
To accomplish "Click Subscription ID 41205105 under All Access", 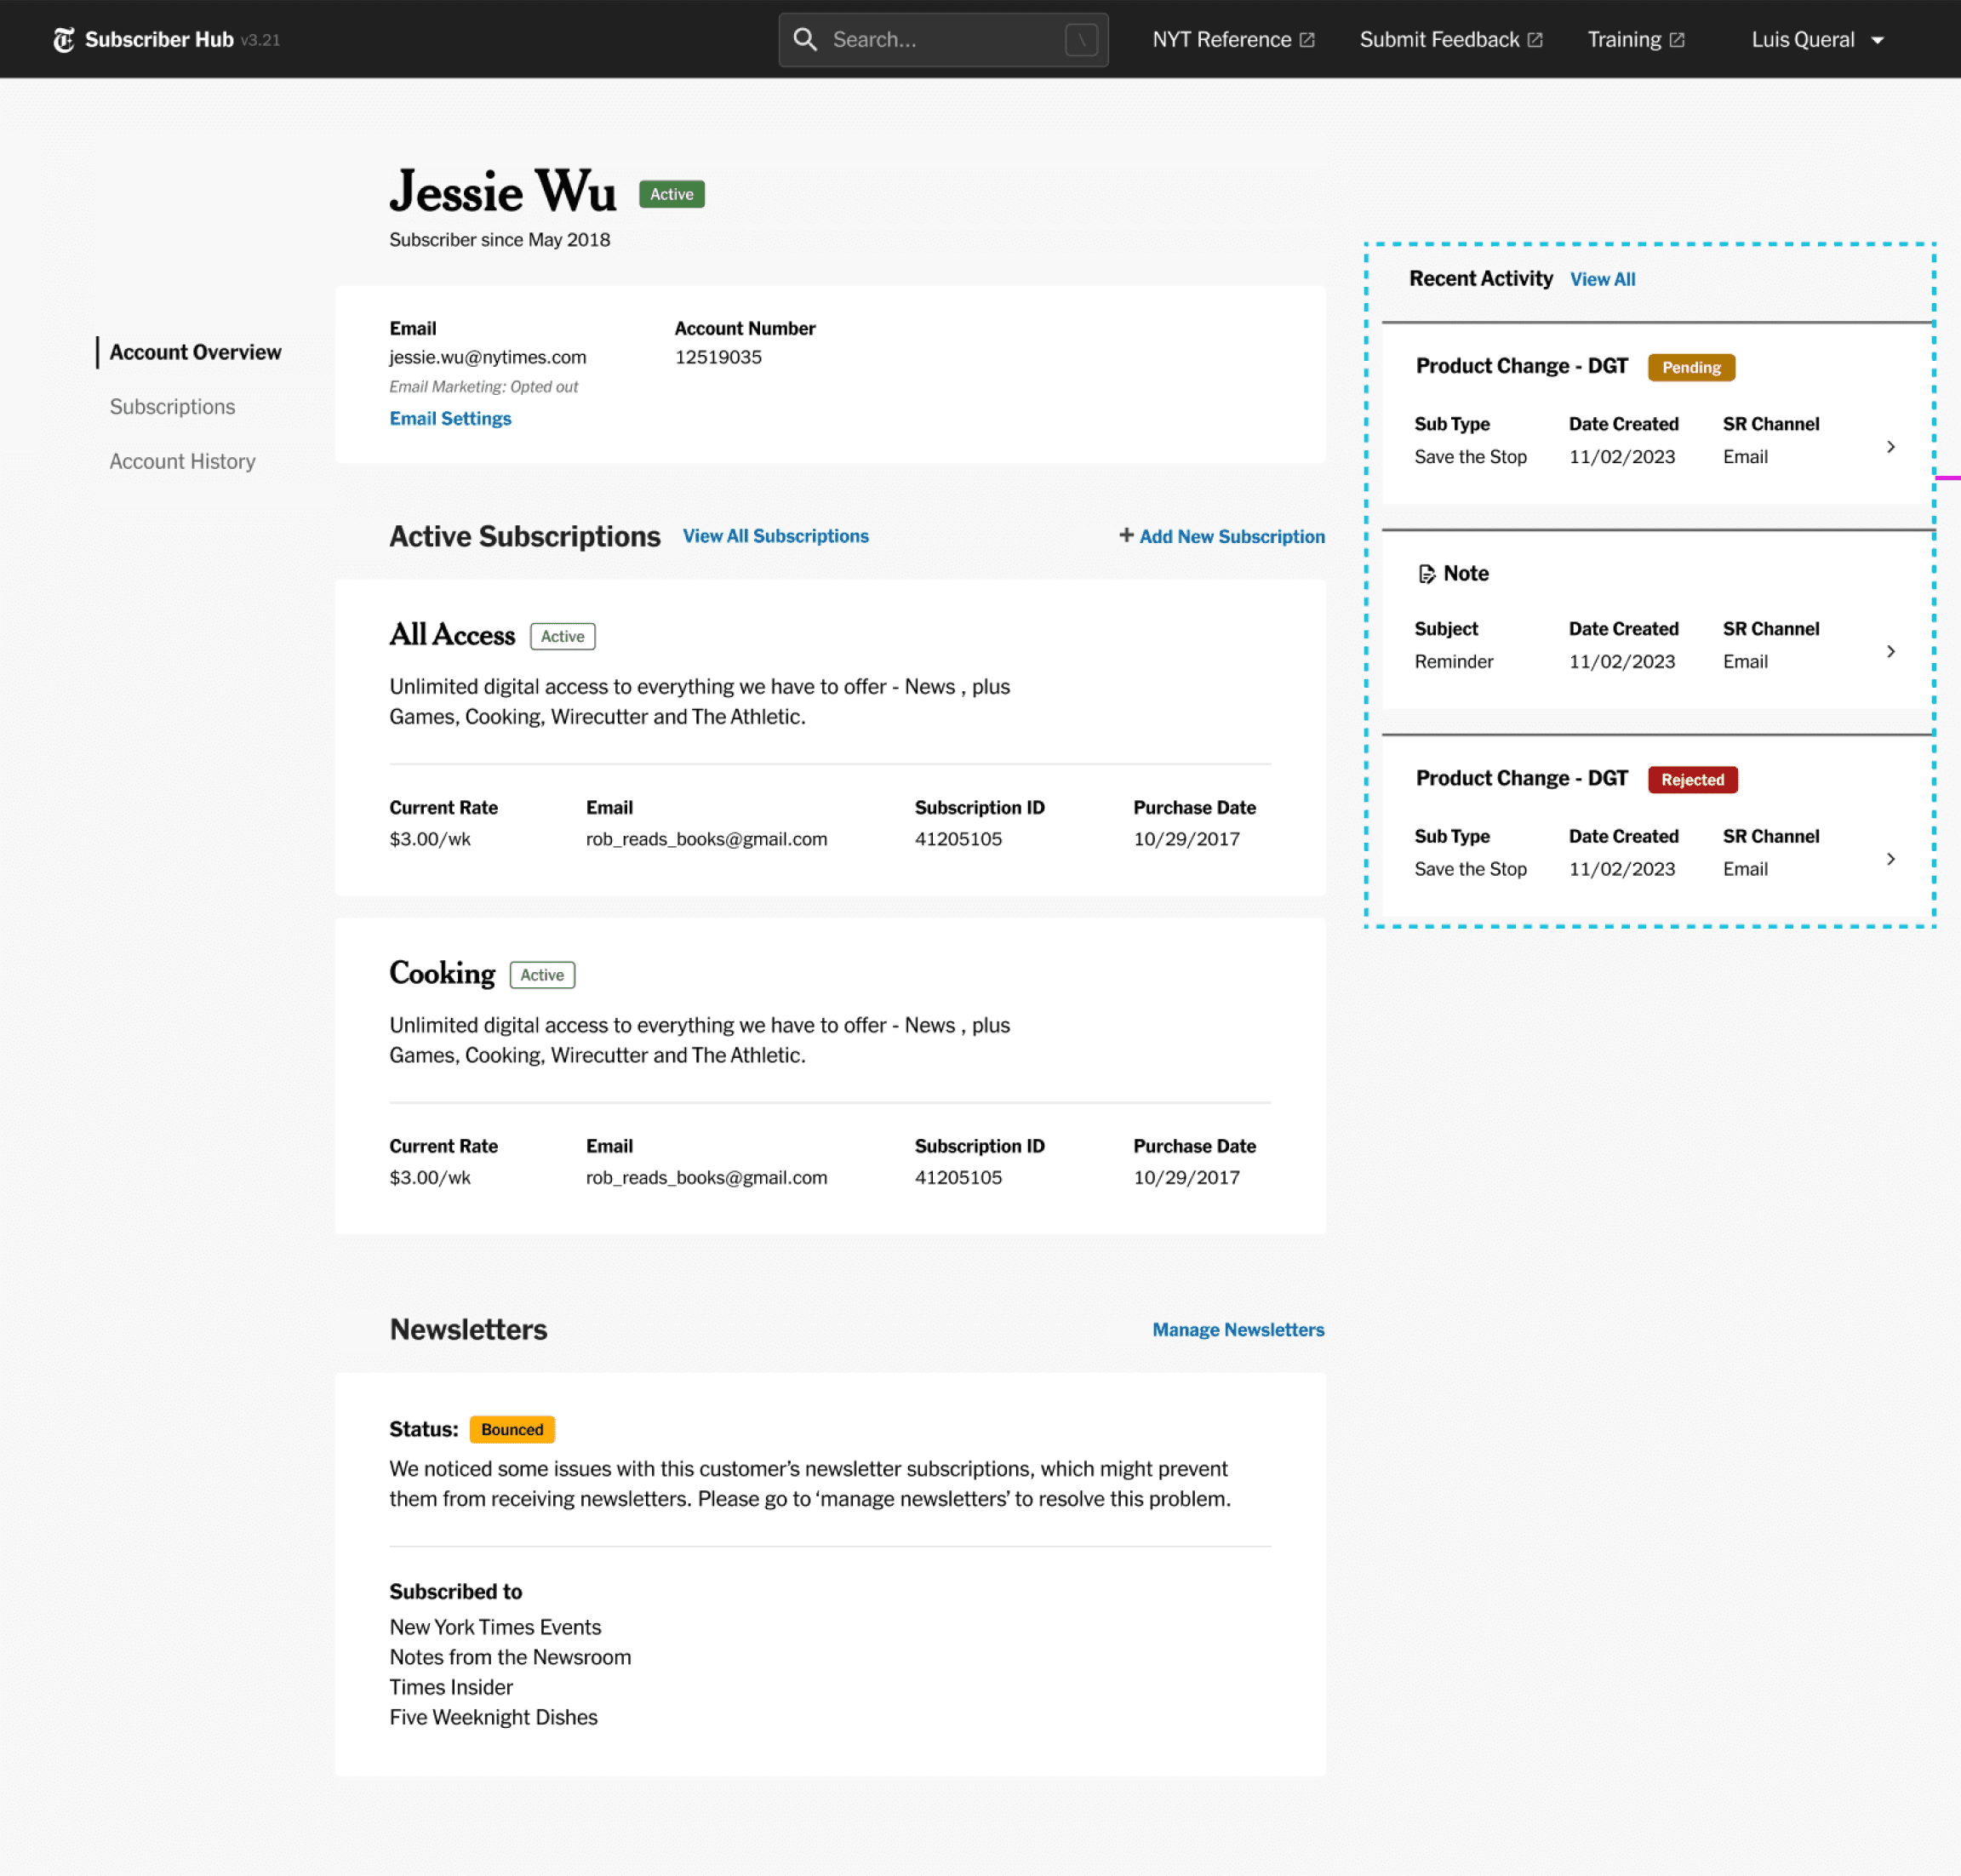I will pos(958,839).
